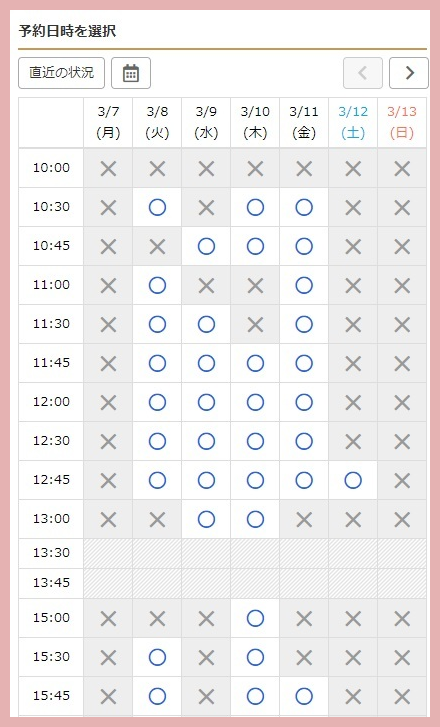Select 3/8 circle at 11:45
This screenshot has height=727, width=440.
(157, 364)
